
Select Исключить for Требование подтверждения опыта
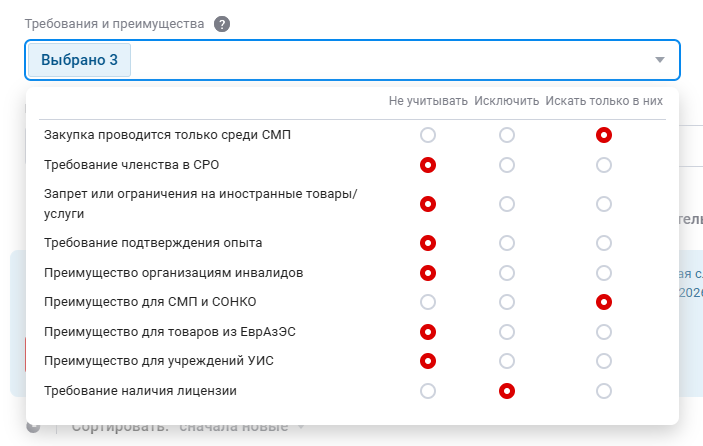tap(507, 243)
